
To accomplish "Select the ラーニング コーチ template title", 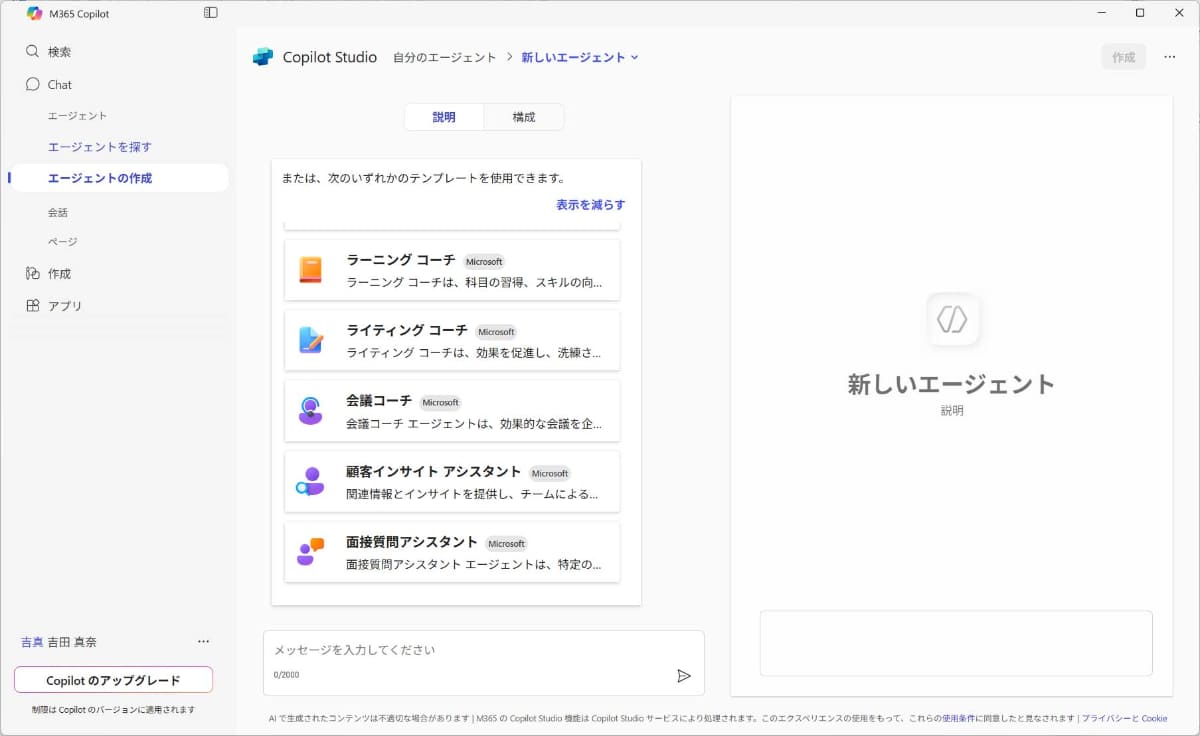I will [x=400, y=260].
